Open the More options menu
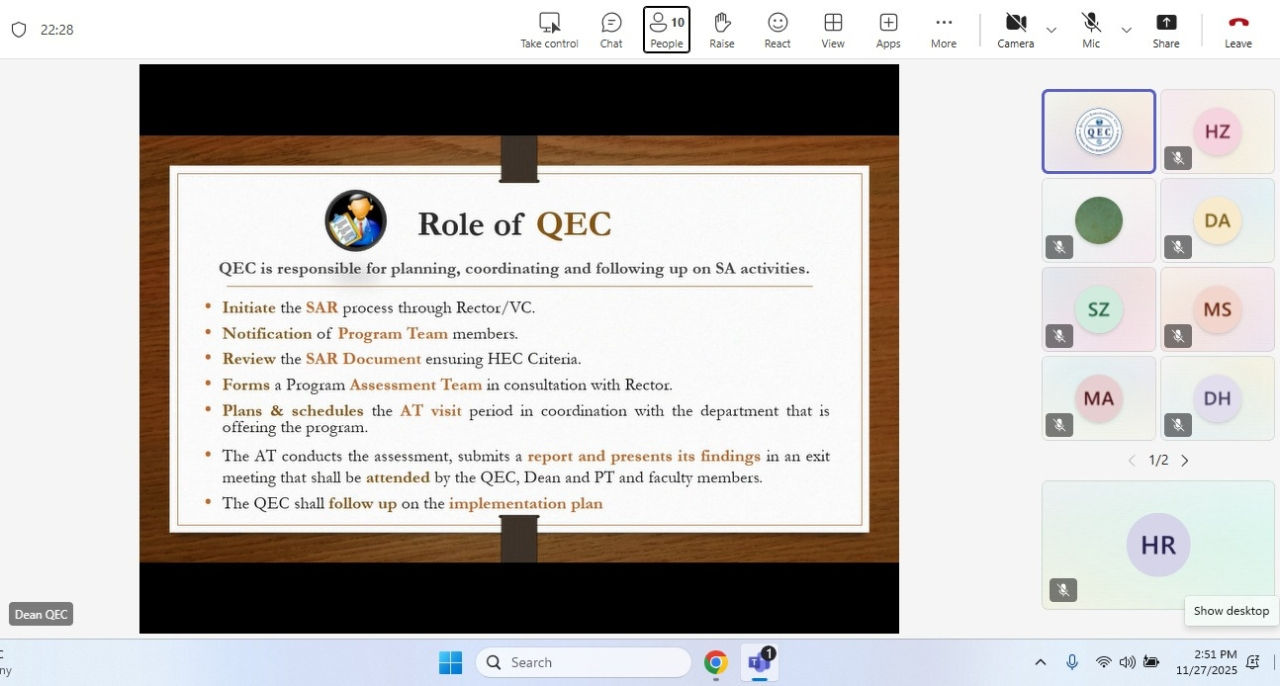 (x=943, y=30)
